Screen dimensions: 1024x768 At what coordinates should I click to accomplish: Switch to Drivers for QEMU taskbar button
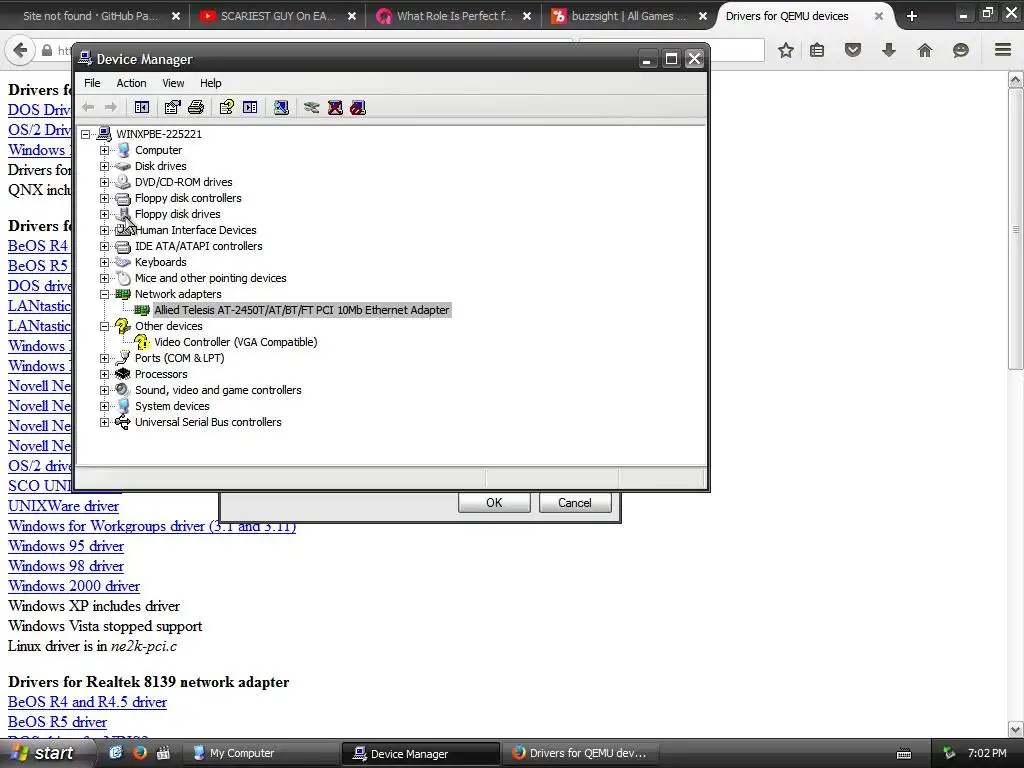point(579,753)
